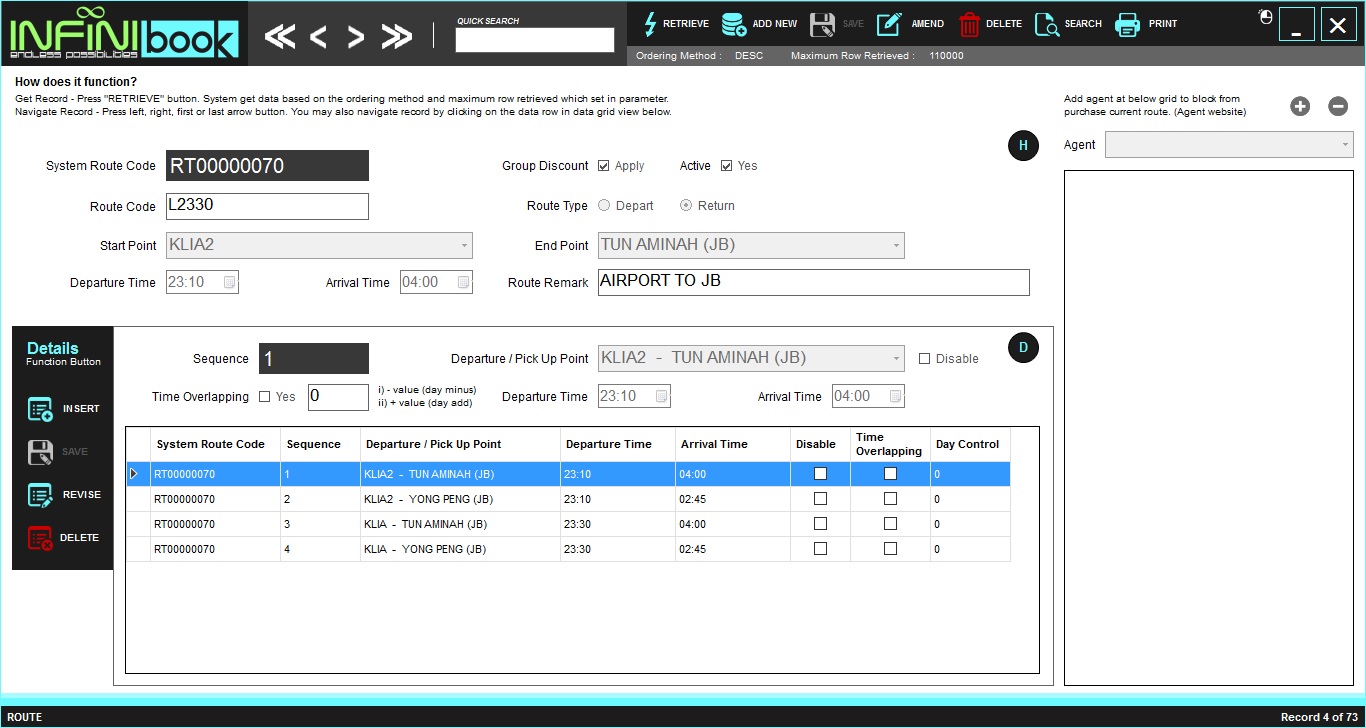Toggle the Active Yes checkbox
1366x728 pixels.
coord(726,166)
